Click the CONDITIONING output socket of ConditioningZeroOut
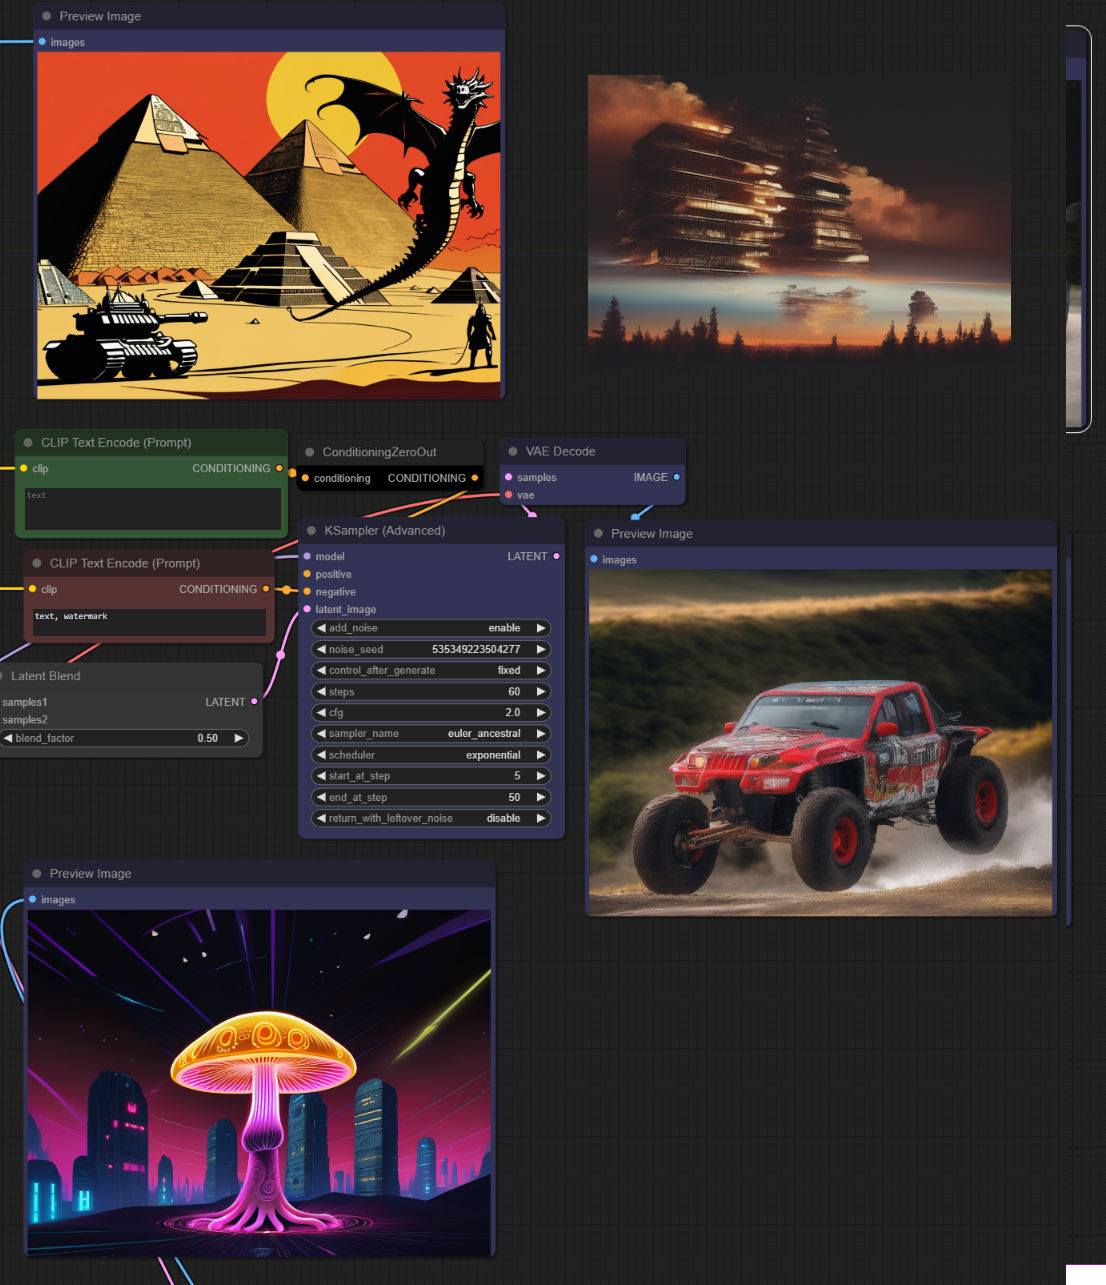1106x1285 pixels. [x=474, y=478]
